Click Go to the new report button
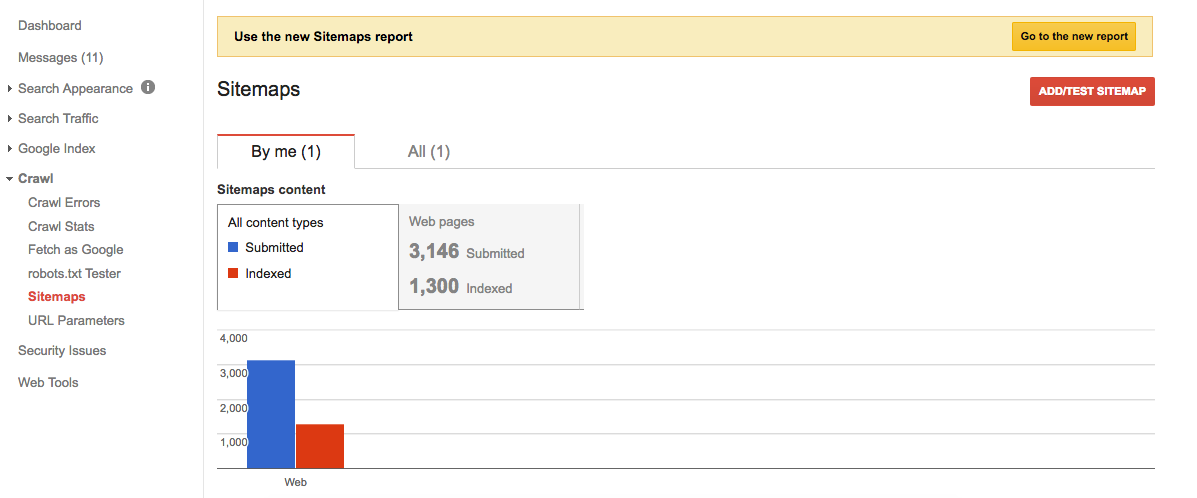The image size is (1197, 498). pyautogui.click(x=1074, y=37)
